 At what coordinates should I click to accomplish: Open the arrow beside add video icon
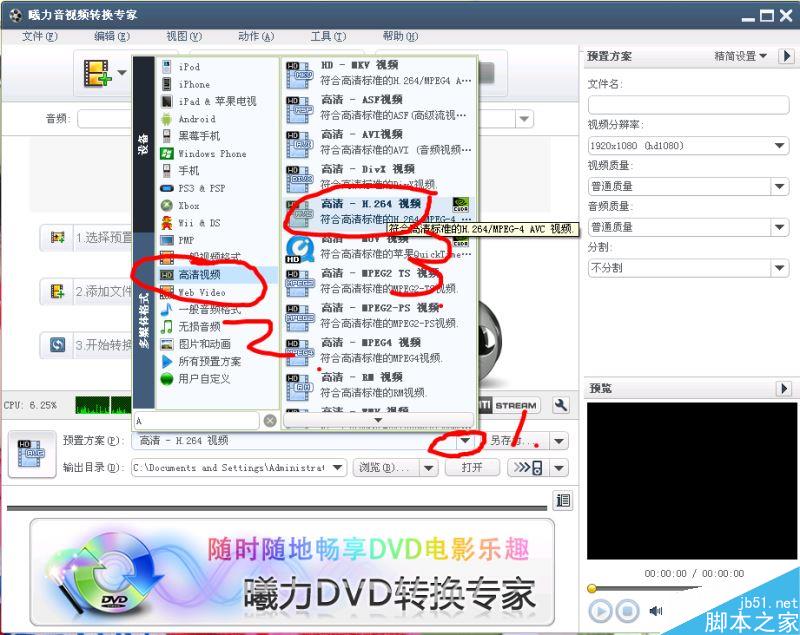click(122, 72)
